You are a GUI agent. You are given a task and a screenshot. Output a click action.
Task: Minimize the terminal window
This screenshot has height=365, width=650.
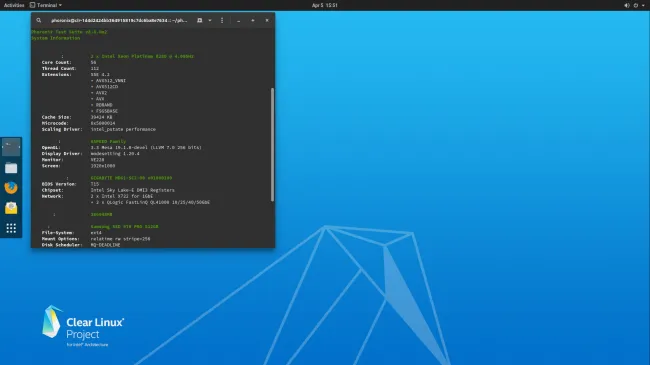[238, 20]
